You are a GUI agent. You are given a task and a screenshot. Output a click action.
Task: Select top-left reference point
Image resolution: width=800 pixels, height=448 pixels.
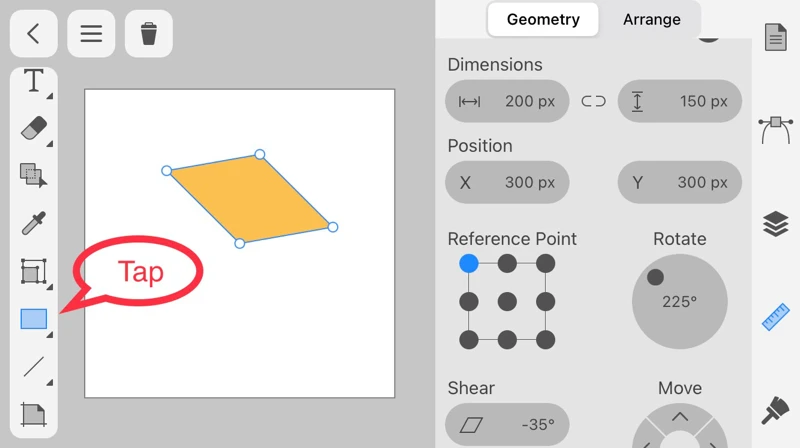pos(469,264)
